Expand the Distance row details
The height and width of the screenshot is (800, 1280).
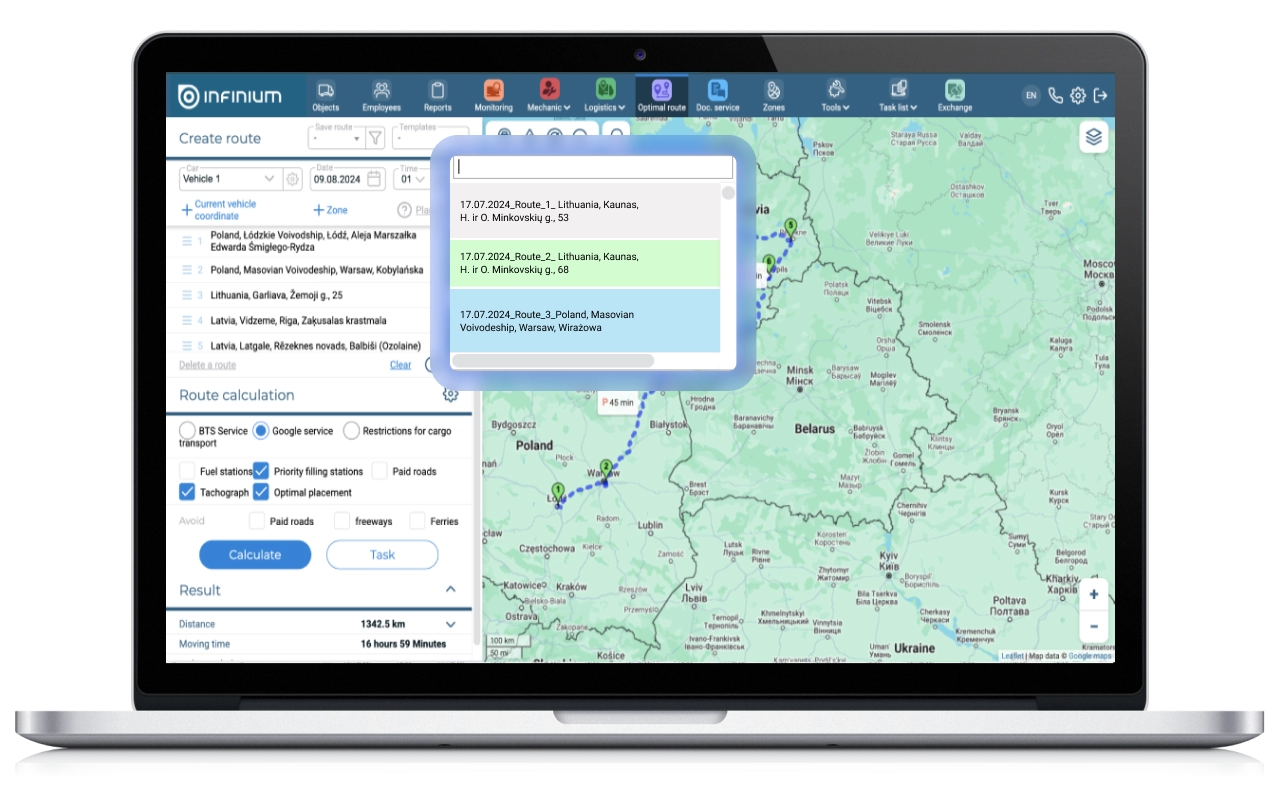pos(450,624)
